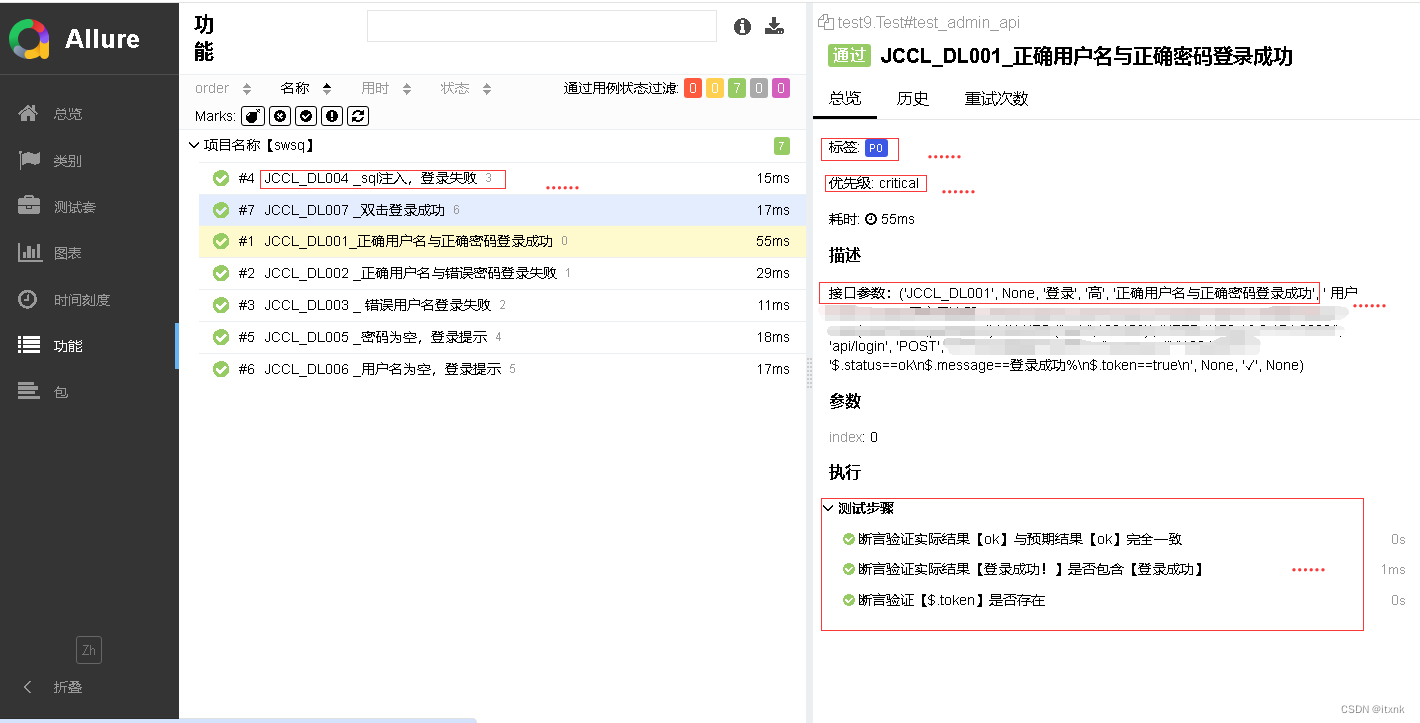Click the index: 0 parameter text
This screenshot has height=723, width=1420.
[x=853, y=437]
